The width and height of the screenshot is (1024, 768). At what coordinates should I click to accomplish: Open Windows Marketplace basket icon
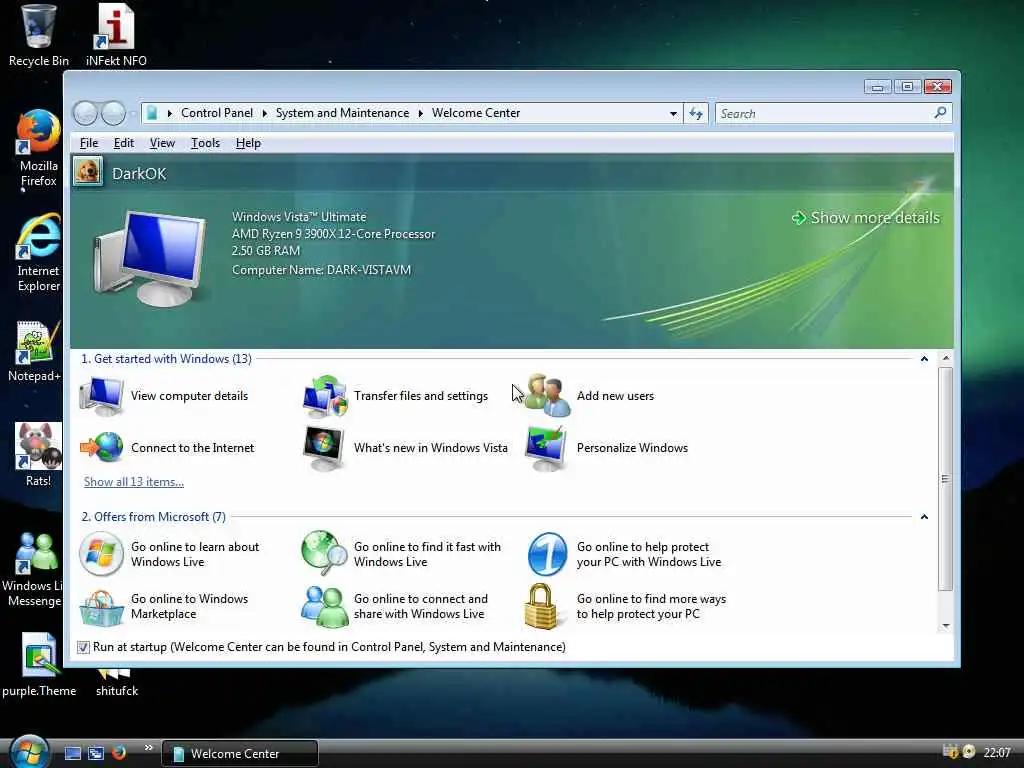(x=101, y=607)
